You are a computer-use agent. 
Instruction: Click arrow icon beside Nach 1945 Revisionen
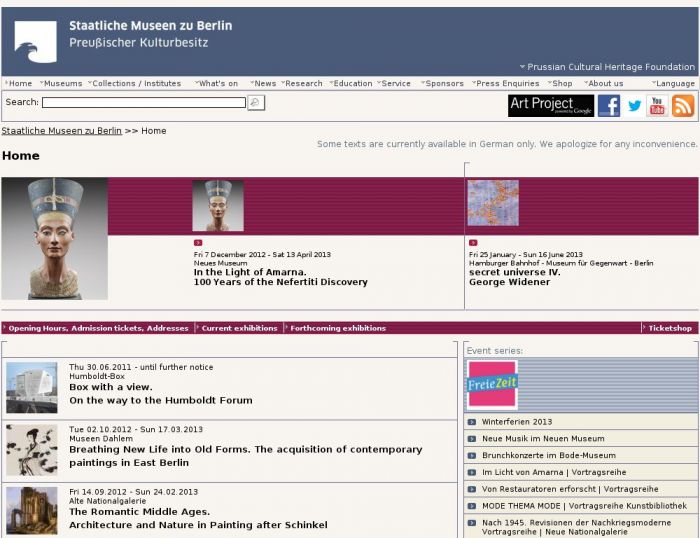(471, 523)
